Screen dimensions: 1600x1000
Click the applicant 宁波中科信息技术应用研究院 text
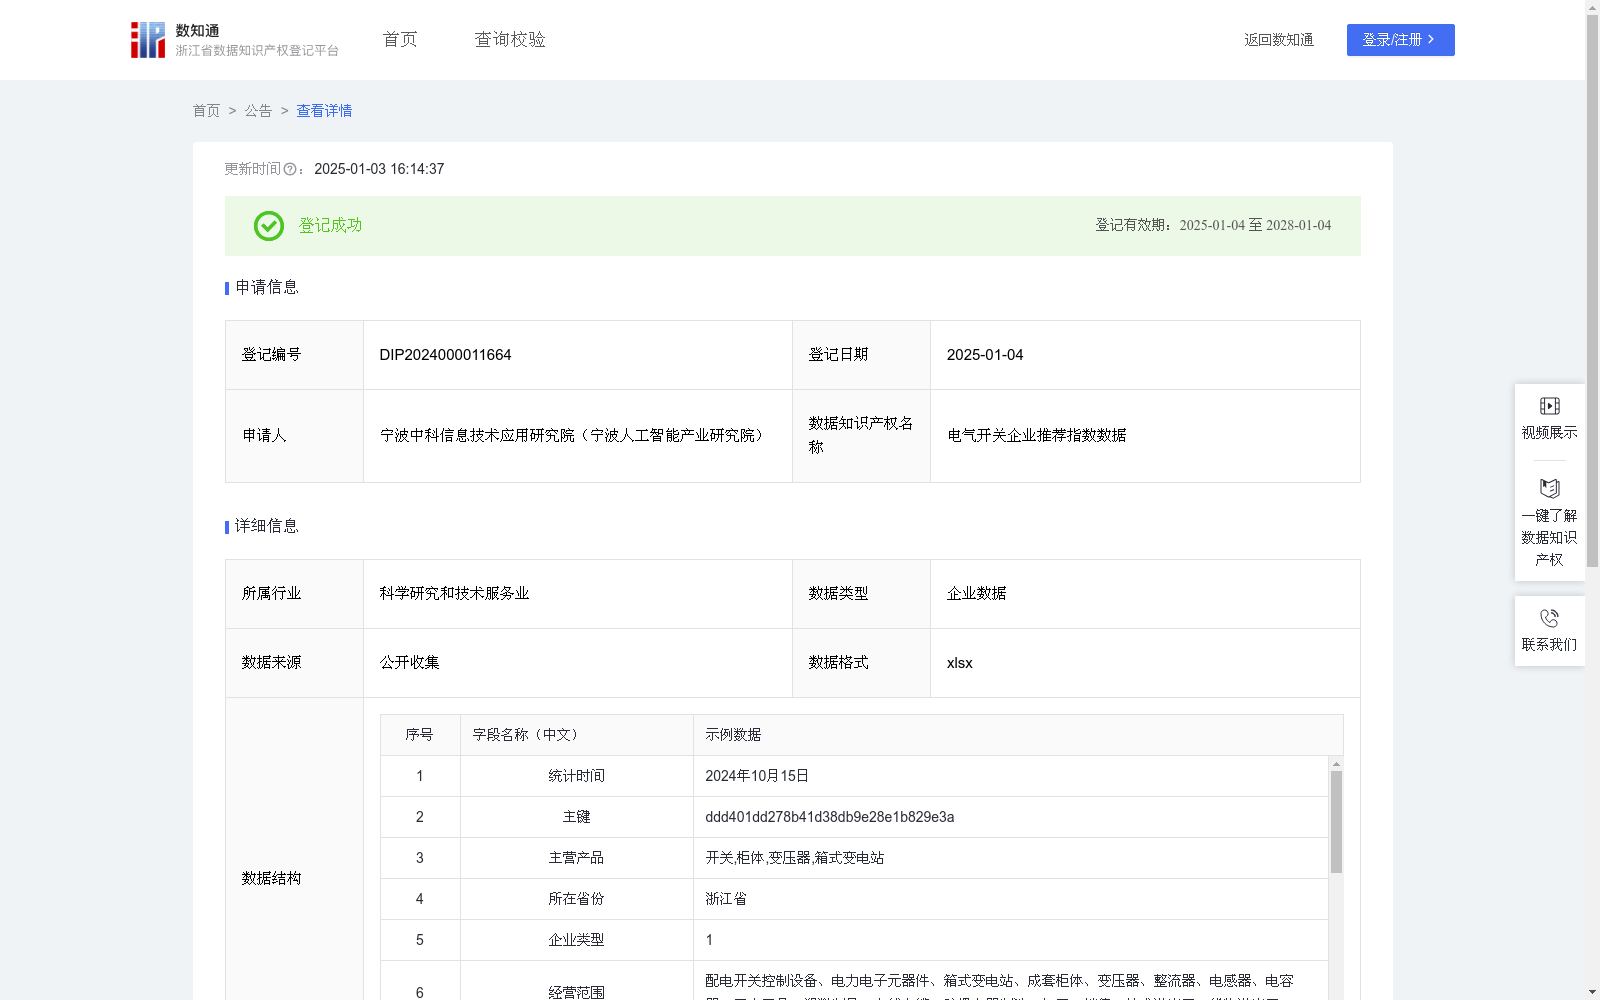(x=572, y=436)
